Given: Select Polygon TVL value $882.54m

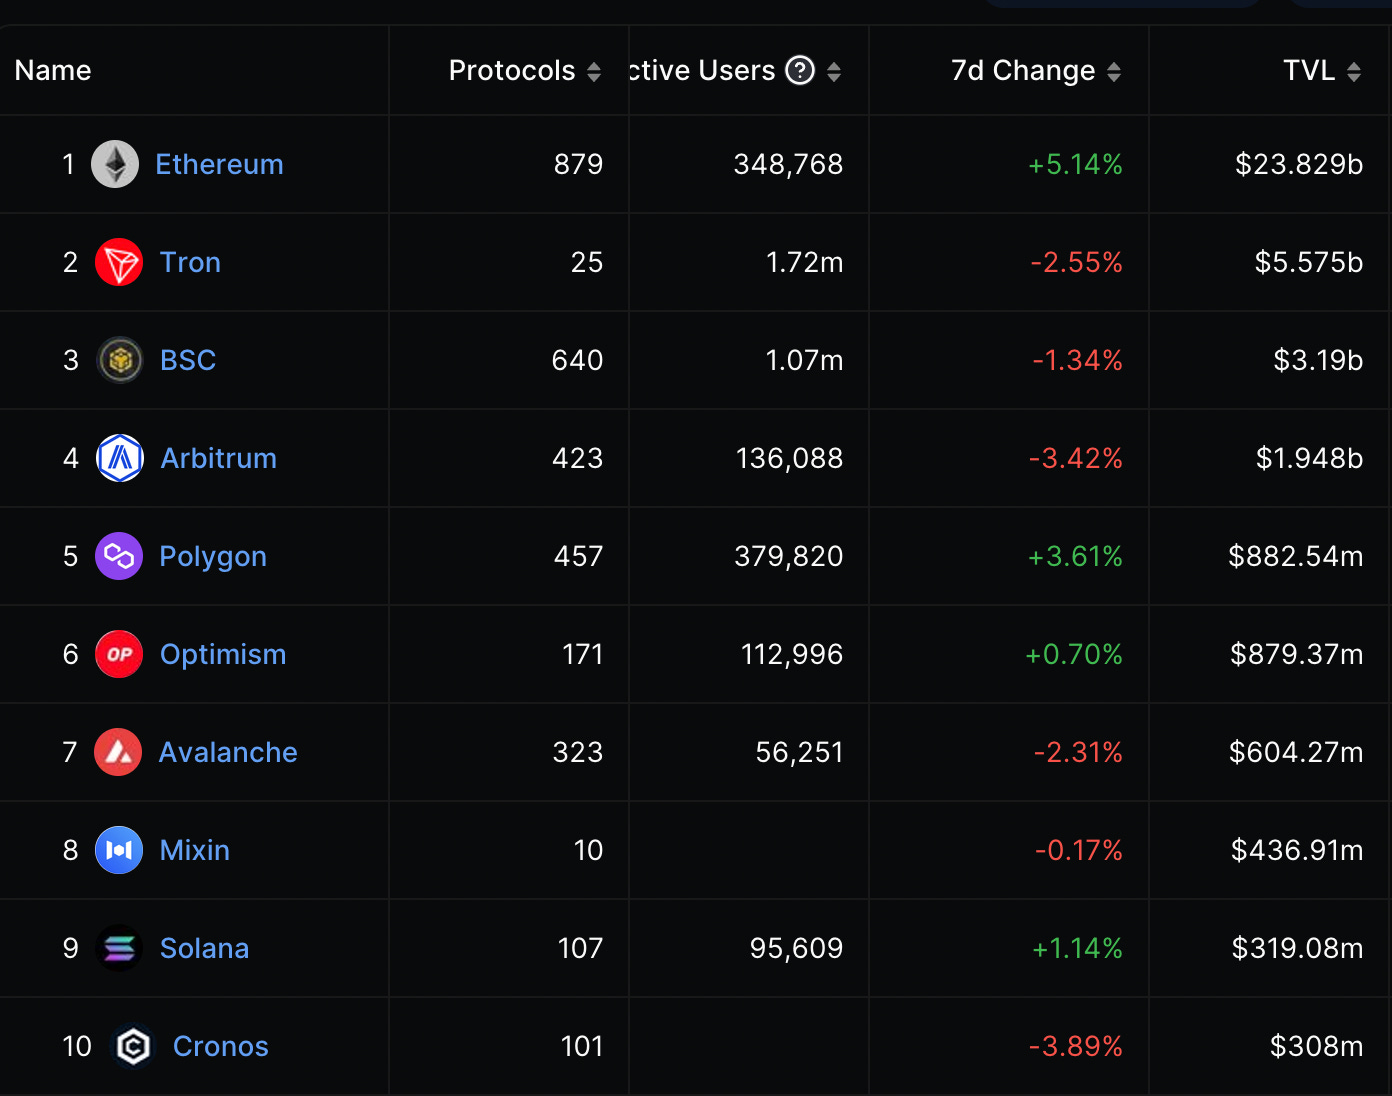Looking at the screenshot, I should coord(1296,556).
